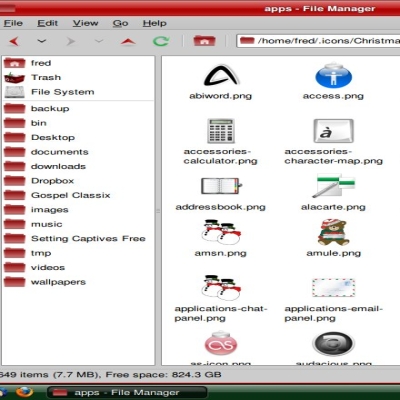Open the back history dropdown arrow
Screen dimensions: 400x400
42,41
